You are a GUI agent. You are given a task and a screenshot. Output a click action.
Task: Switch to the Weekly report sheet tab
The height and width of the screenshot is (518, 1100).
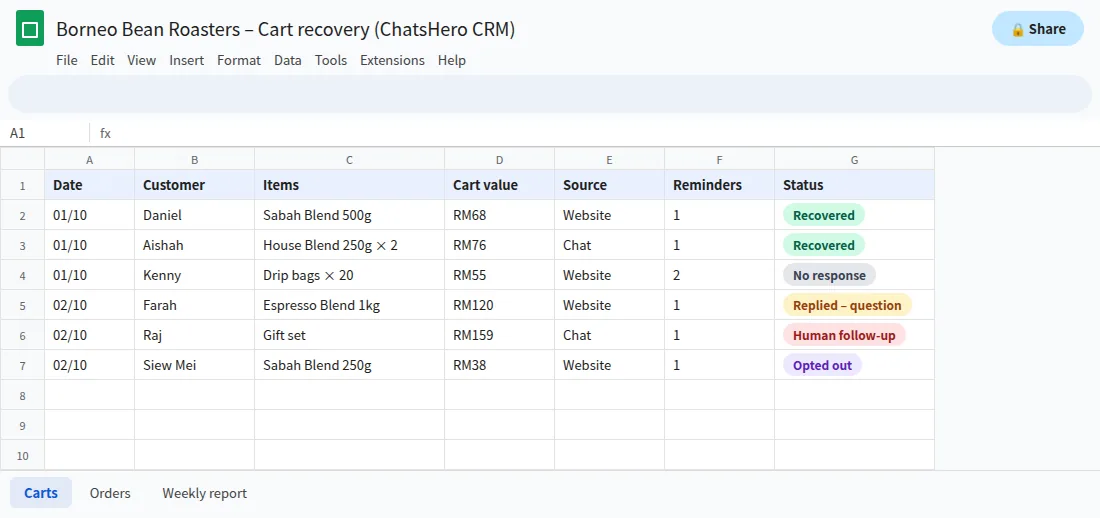(x=205, y=493)
